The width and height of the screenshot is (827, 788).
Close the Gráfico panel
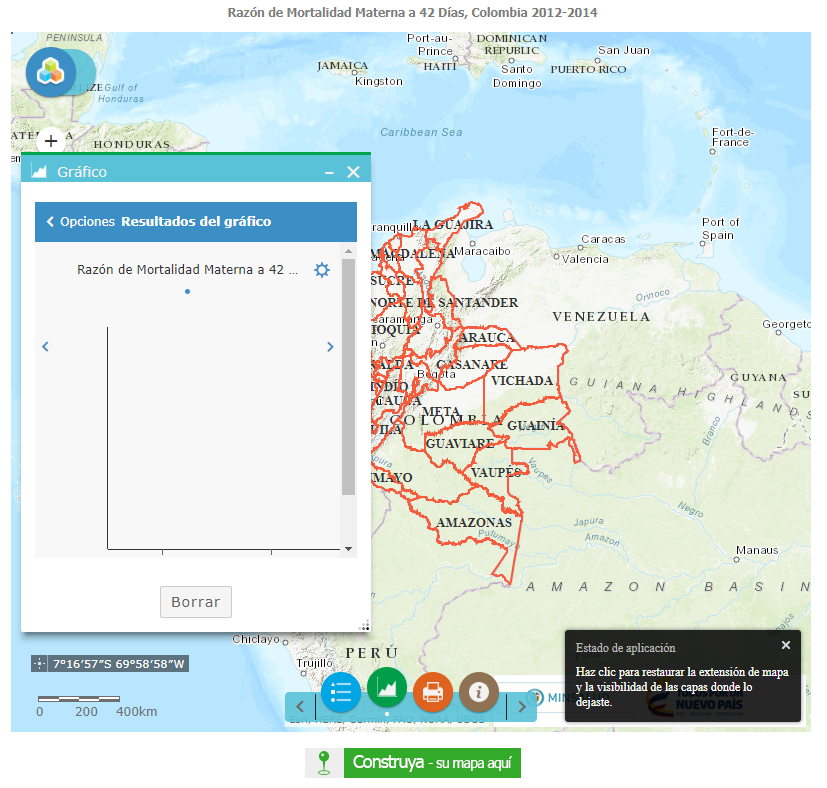click(353, 172)
